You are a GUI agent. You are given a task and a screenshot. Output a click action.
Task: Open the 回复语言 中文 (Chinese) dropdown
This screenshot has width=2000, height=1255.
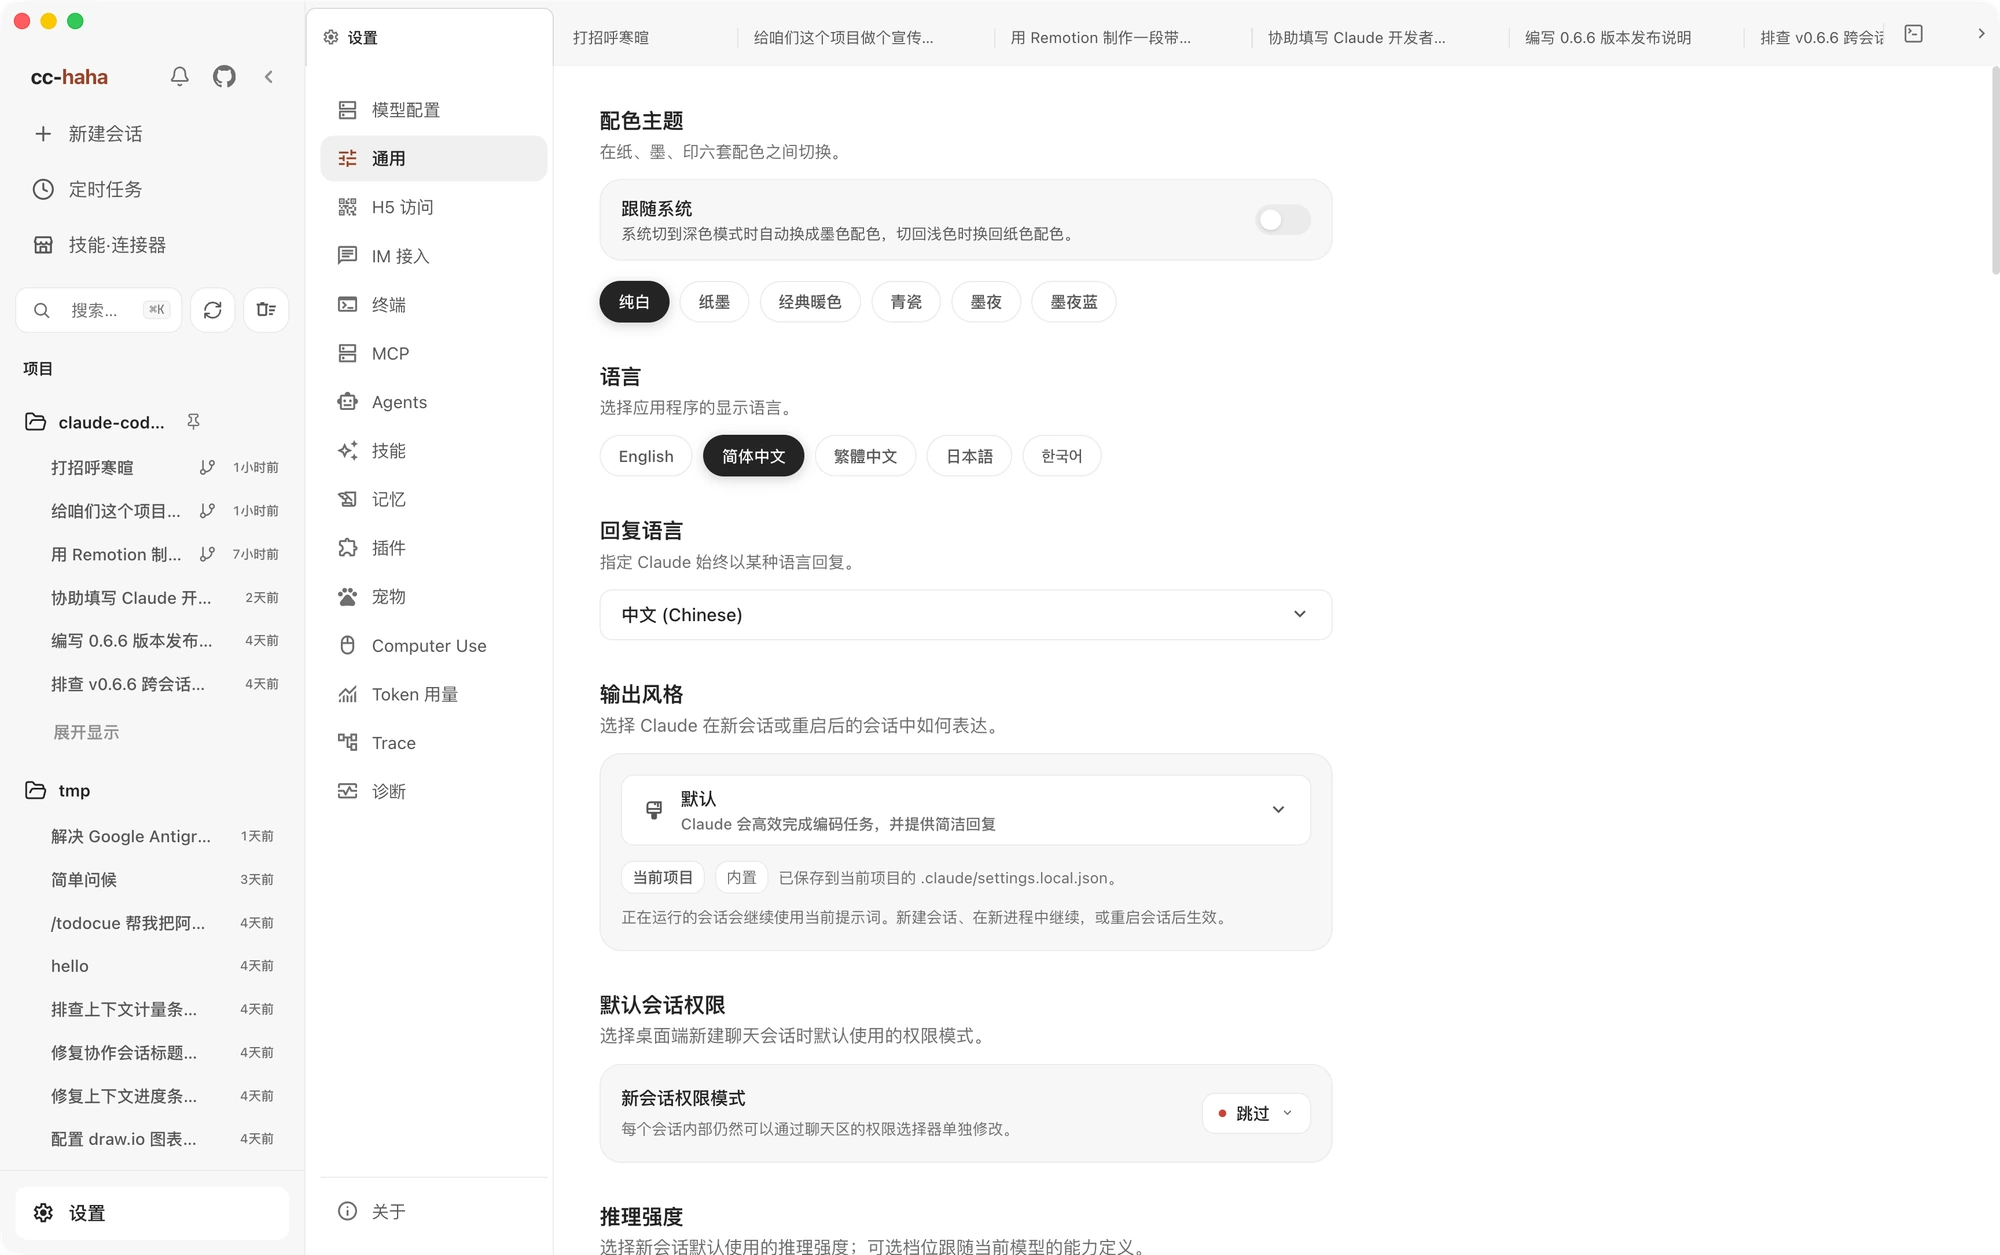tap(965, 615)
